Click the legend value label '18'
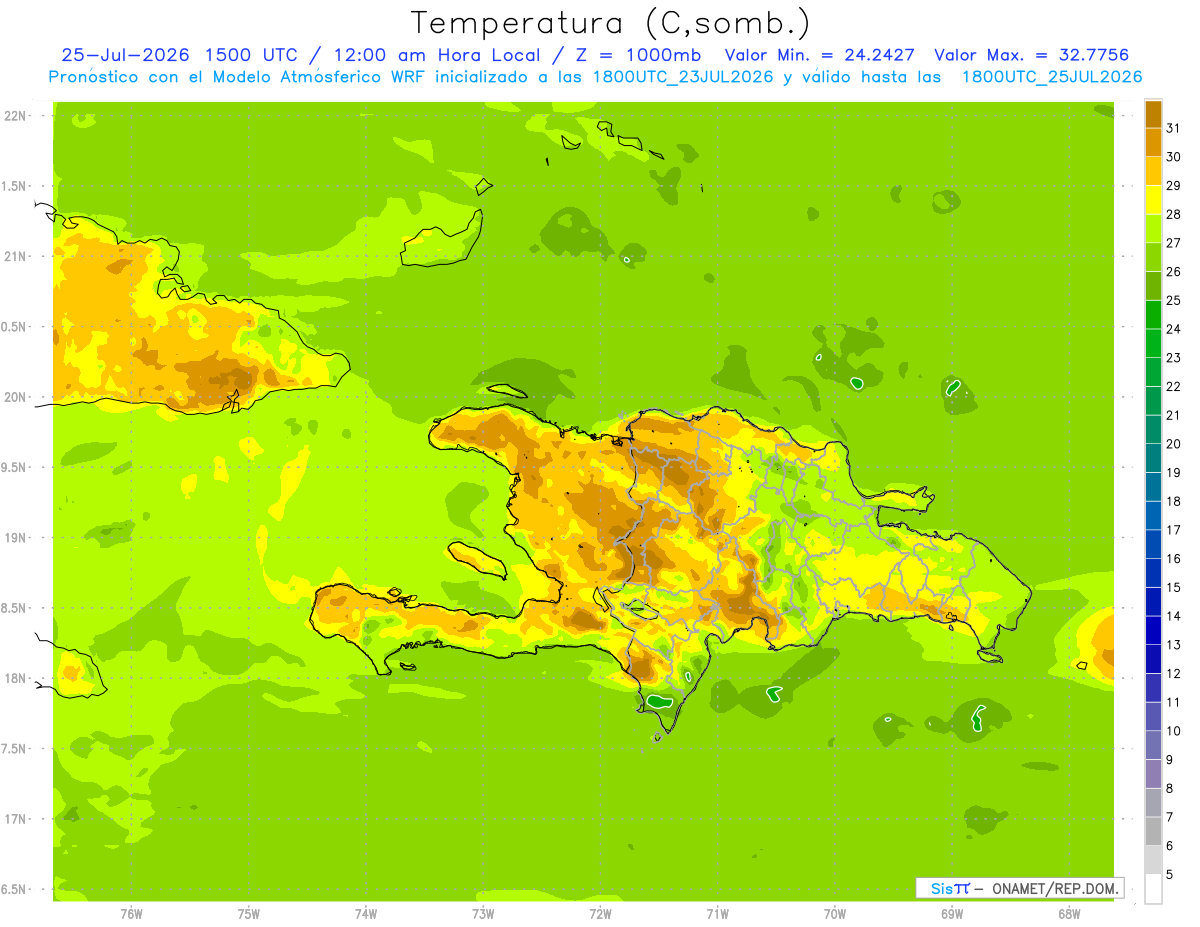Screen dimensions: 1200x927 pyautogui.click(x=1173, y=501)
